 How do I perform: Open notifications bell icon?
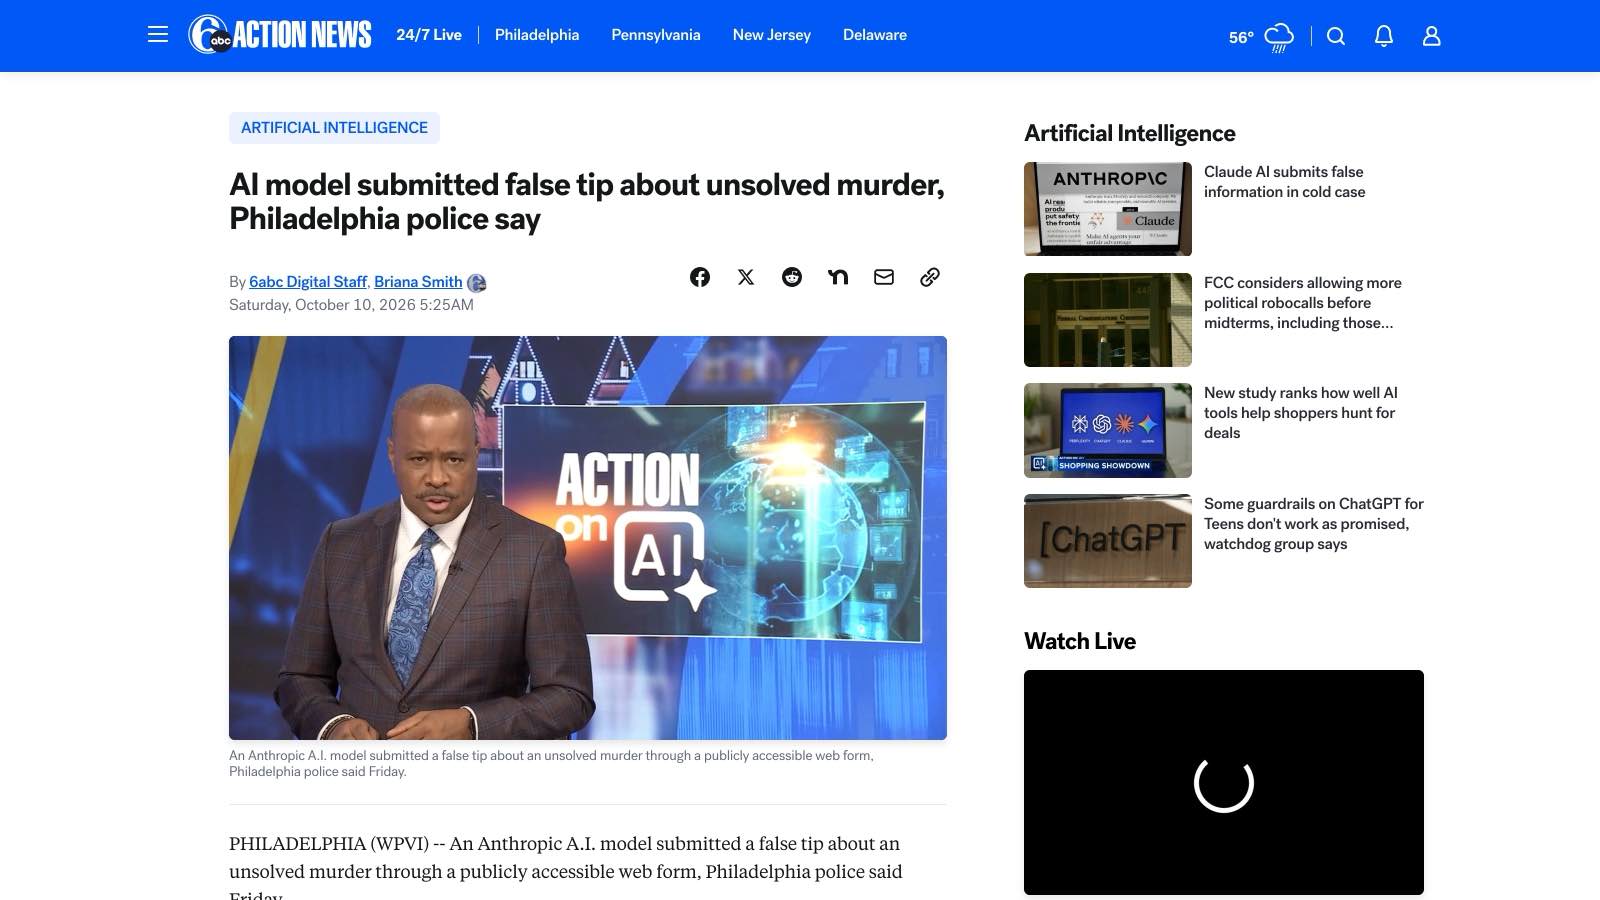pos(1384,36)
